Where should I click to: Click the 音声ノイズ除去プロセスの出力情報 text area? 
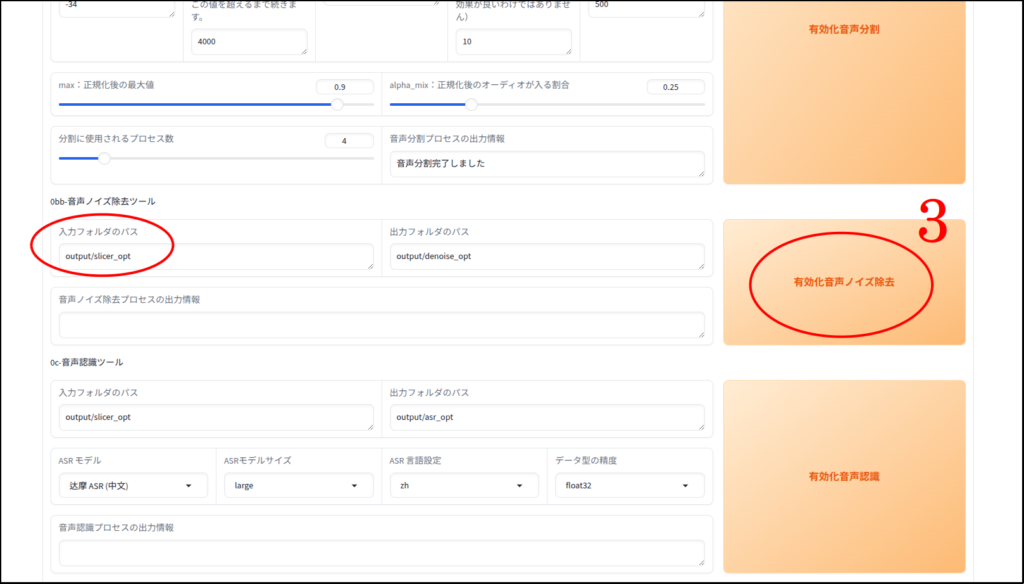point(381,325)
